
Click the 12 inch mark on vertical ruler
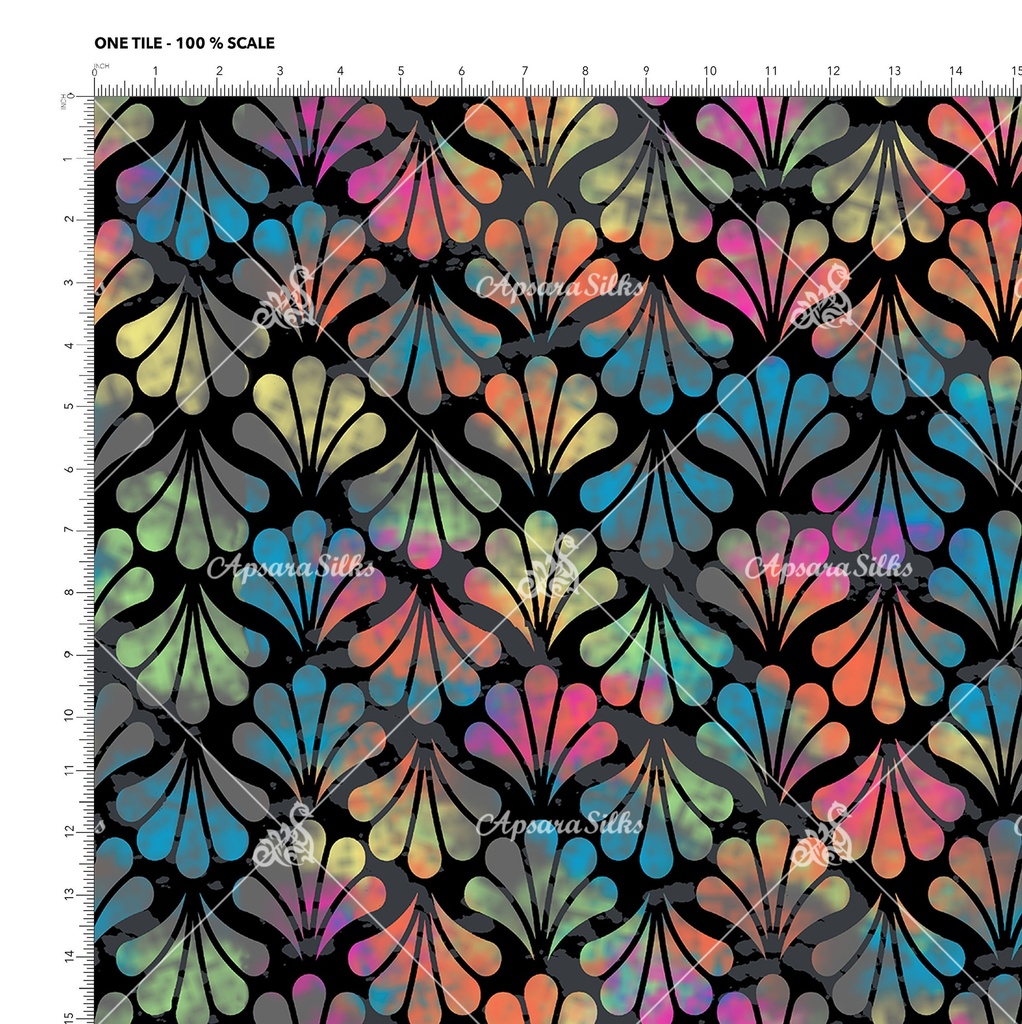(x=69, y=833)
